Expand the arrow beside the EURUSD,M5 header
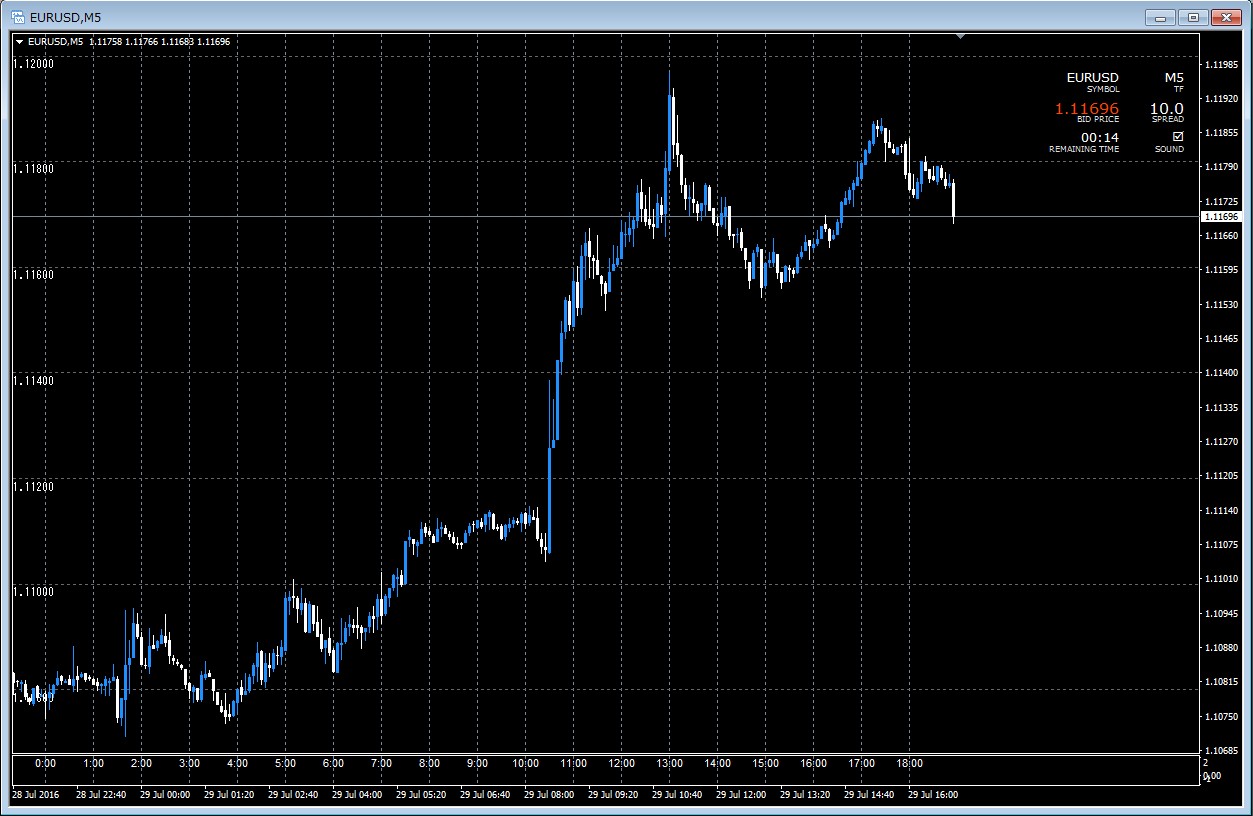 click(x=20, y=42)
